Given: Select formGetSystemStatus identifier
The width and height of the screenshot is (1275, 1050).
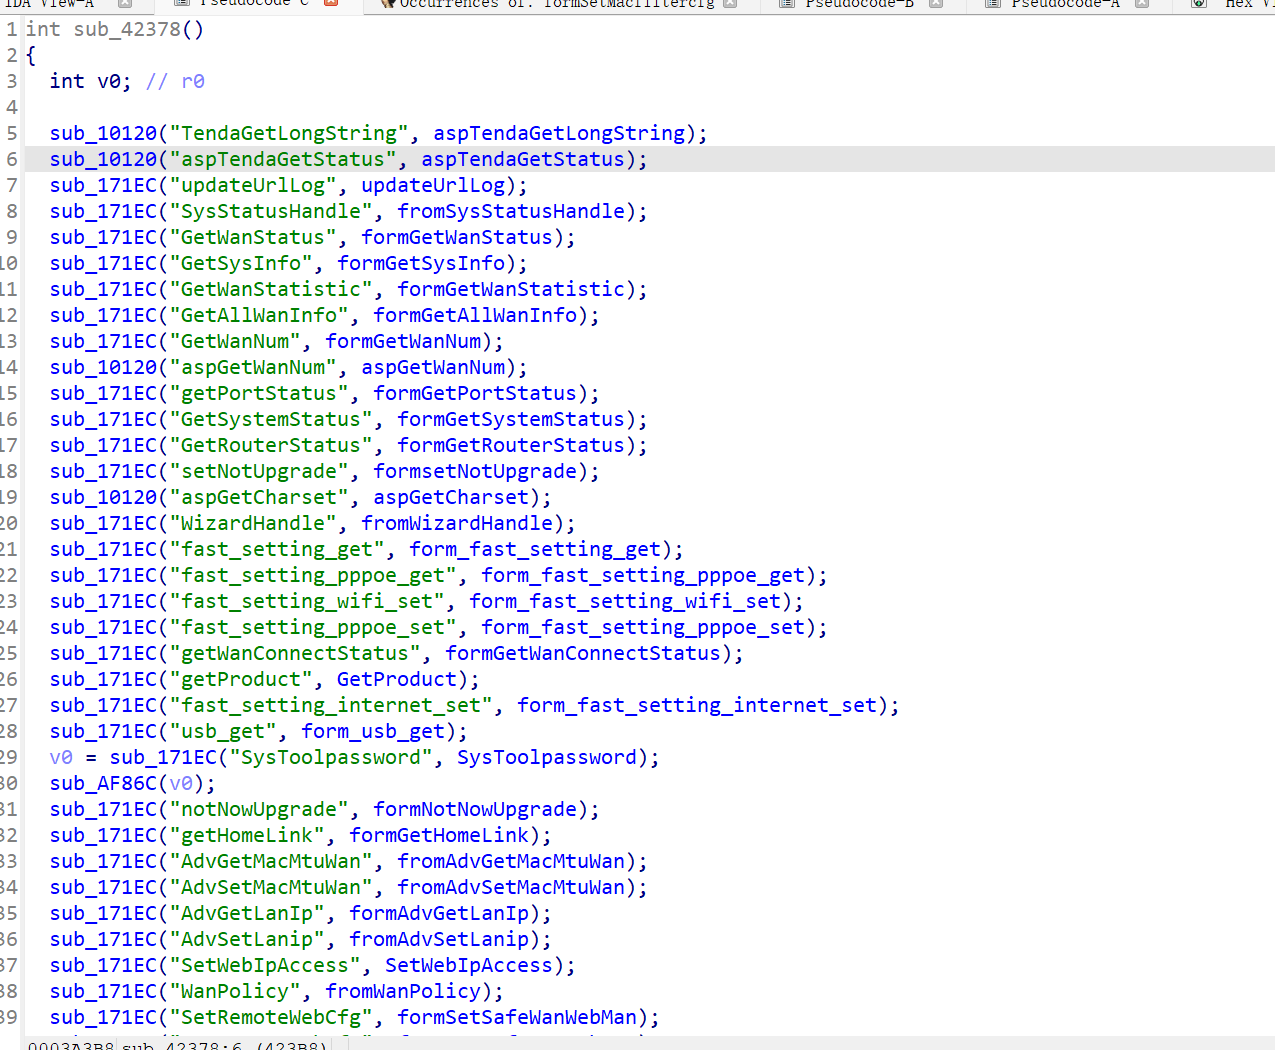Looking at the screenshot, I should pyautogui.click(x=511, y=419).
